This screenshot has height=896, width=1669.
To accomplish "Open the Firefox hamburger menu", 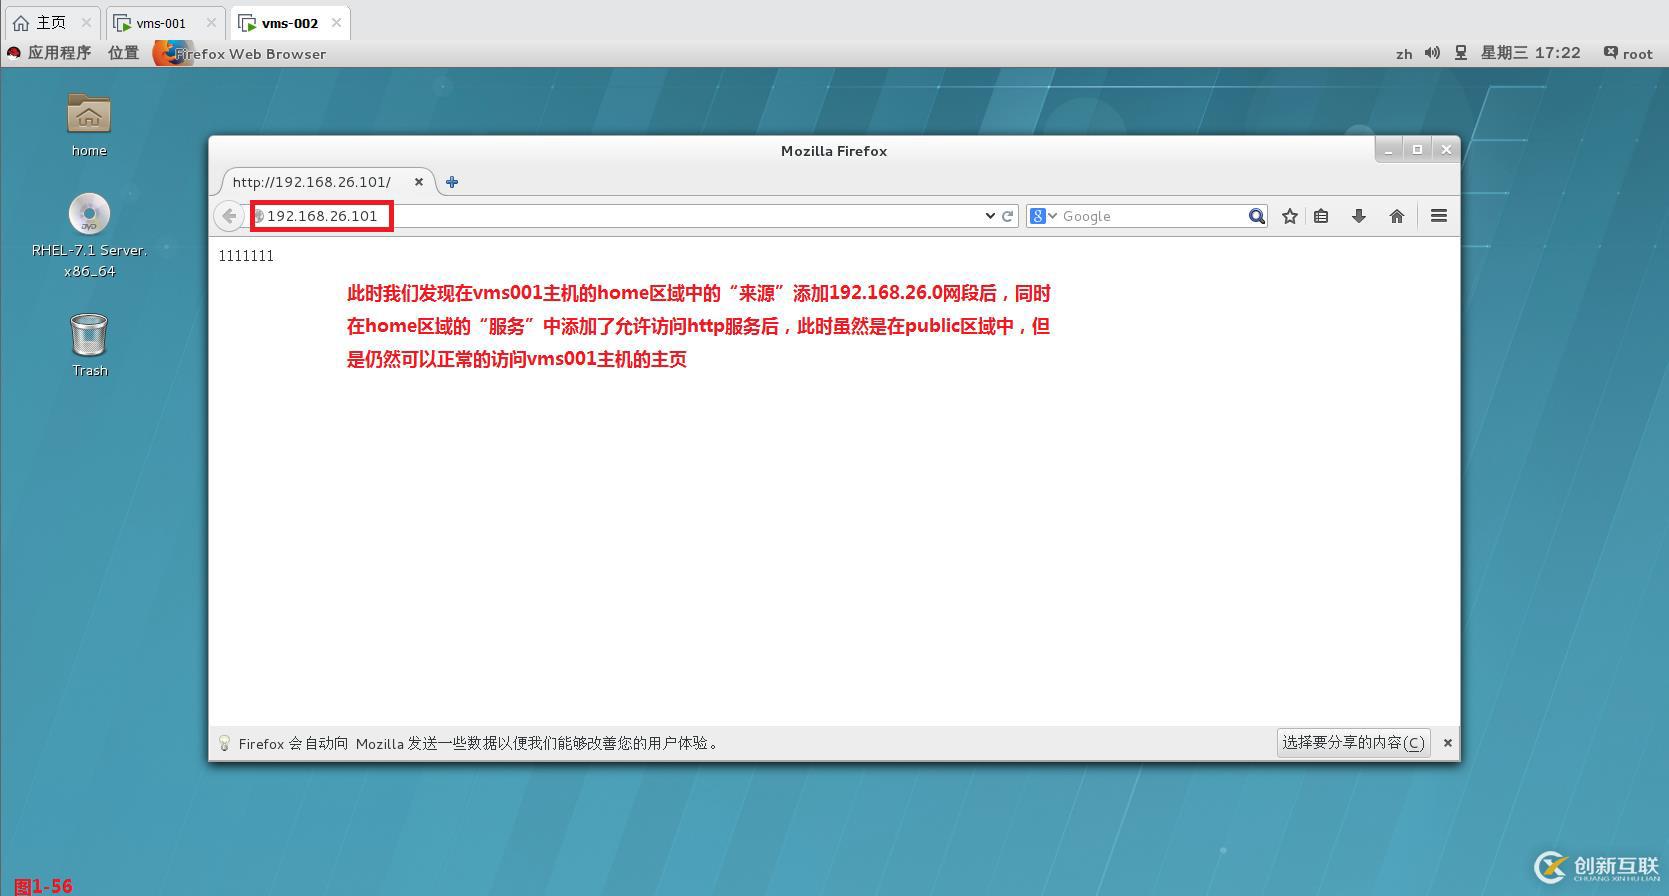I will [x=1439, y=216].
